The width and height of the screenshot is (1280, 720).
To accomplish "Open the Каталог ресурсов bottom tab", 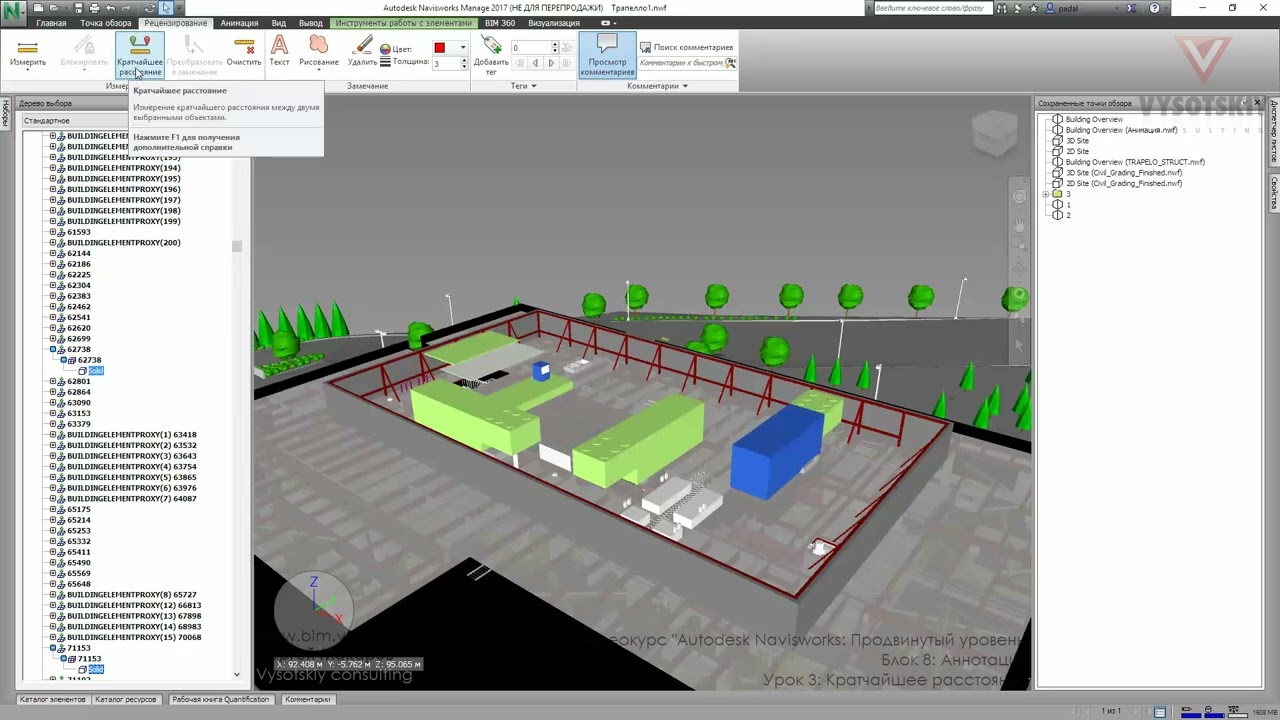I will click(x=126, y=700).
